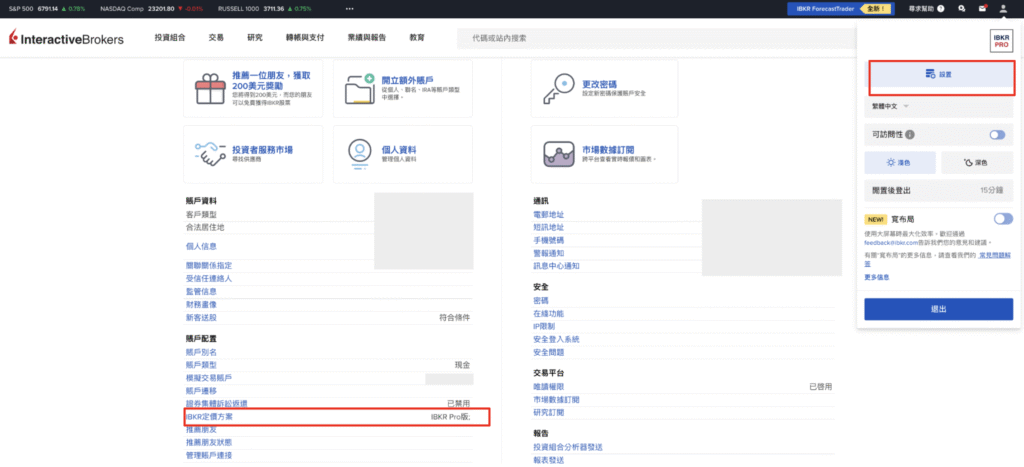Viewport: 1024px width, 467px height.
Task: Click the 已禁用 status text
Action: click(458, 404)
